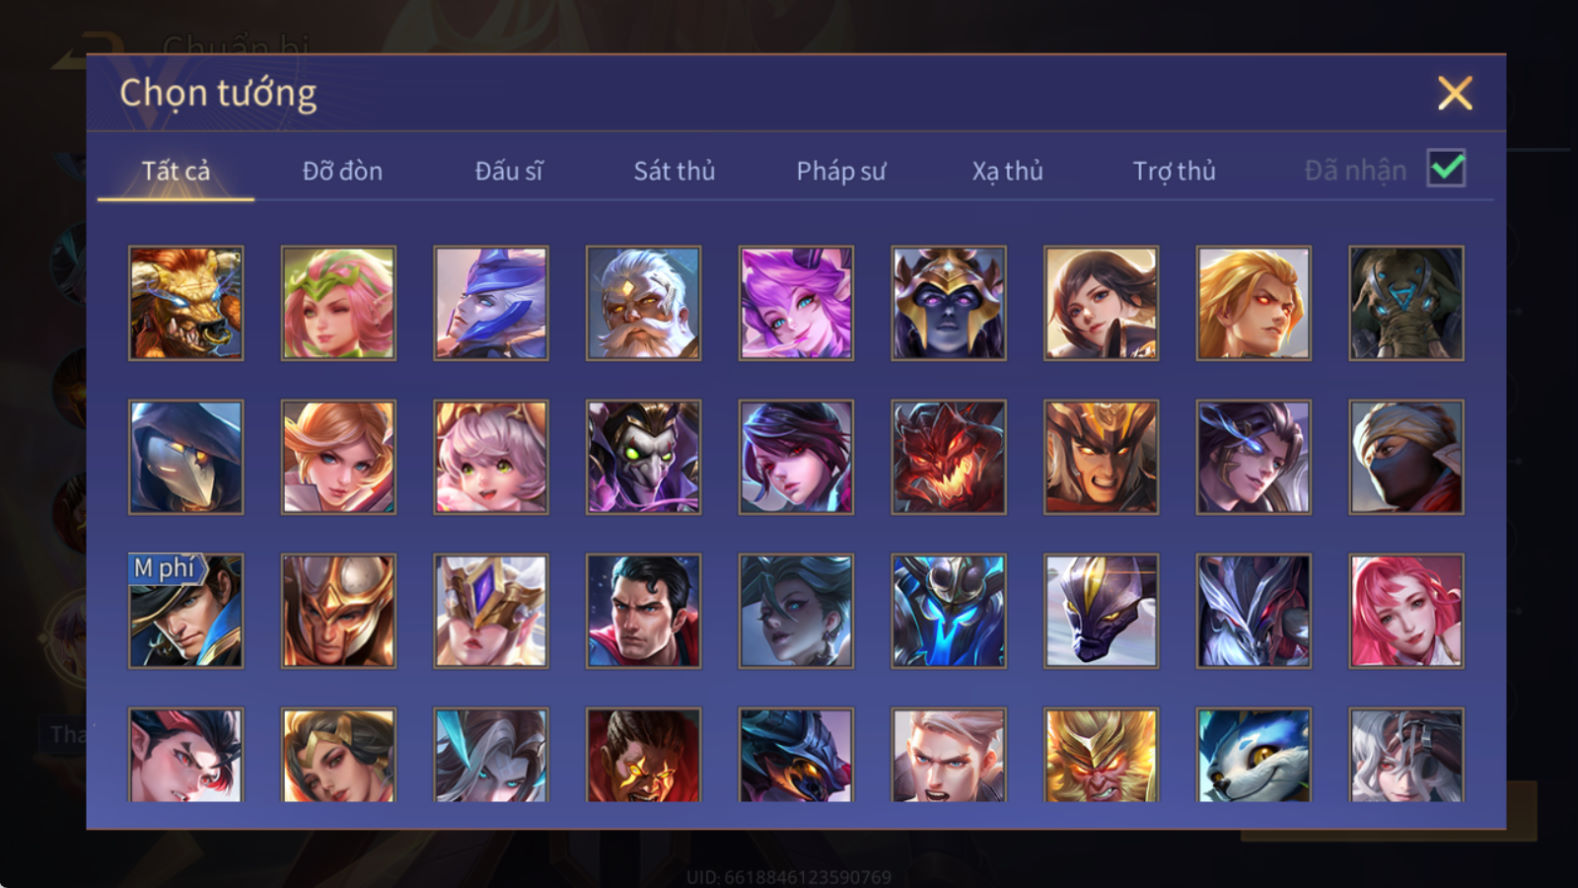The width and height of the screenshot is (1578, 888).
Task: Select the orange lion beast hero
Action: coord(186,303)
